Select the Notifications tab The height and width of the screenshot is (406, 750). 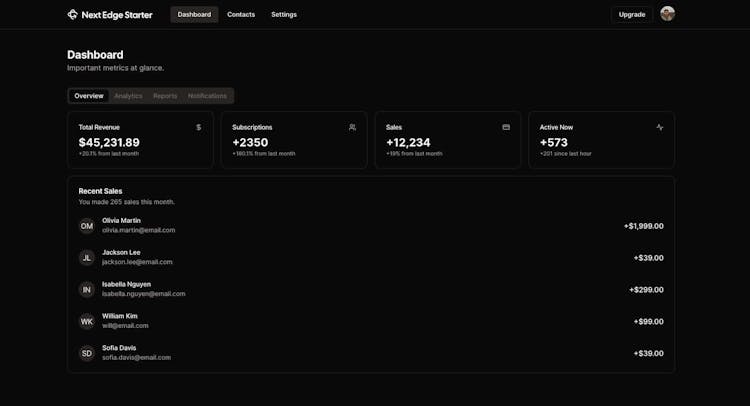click(207, 96)
